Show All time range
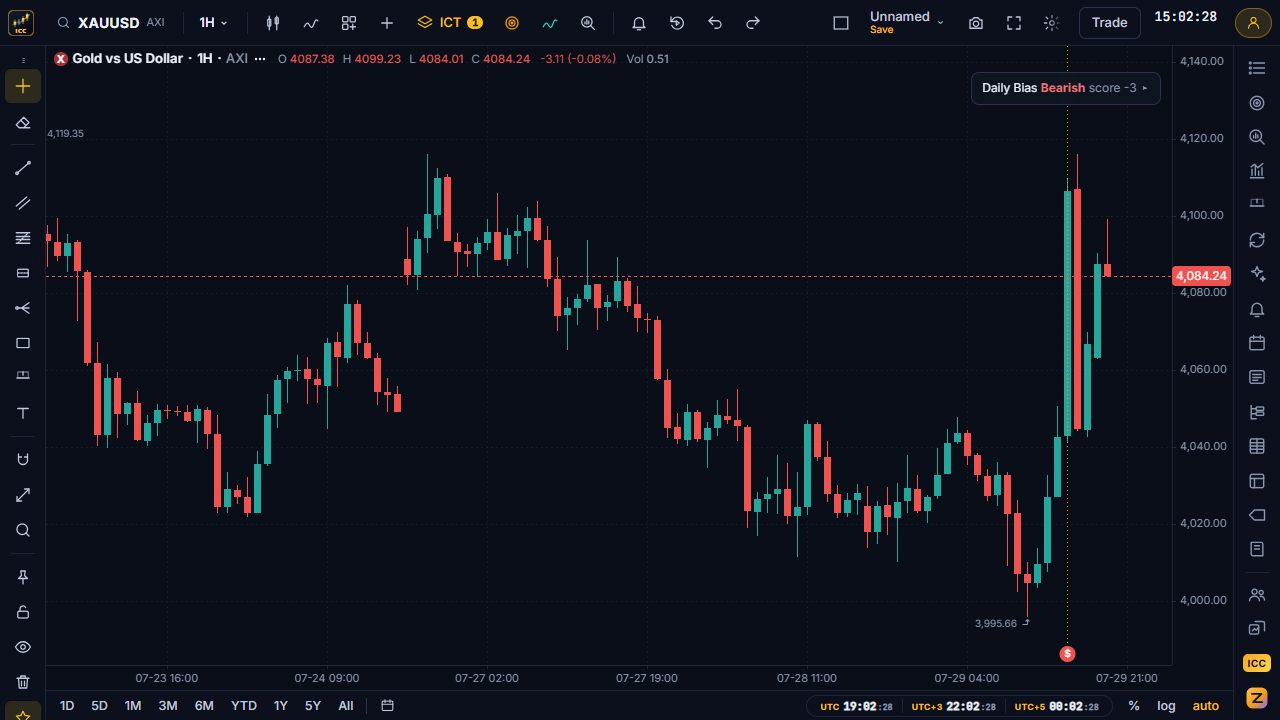 (x=346, y=706)
